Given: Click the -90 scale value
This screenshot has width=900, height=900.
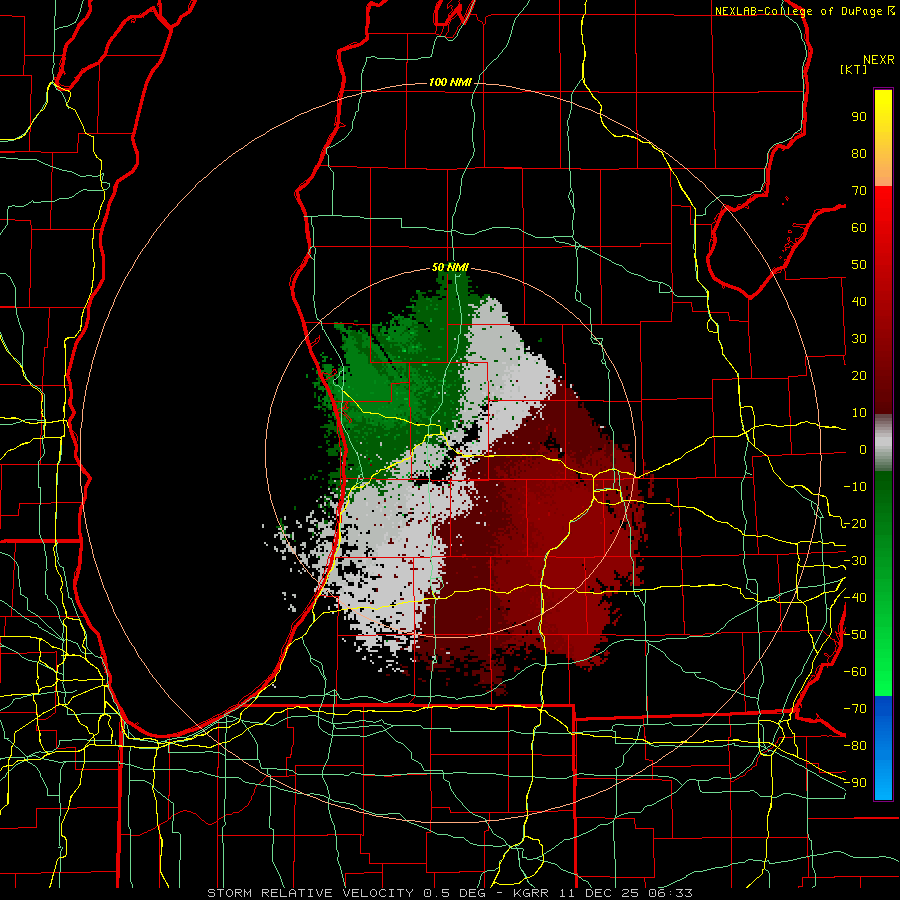Looking at the screenshot, I should pos(855,783).
